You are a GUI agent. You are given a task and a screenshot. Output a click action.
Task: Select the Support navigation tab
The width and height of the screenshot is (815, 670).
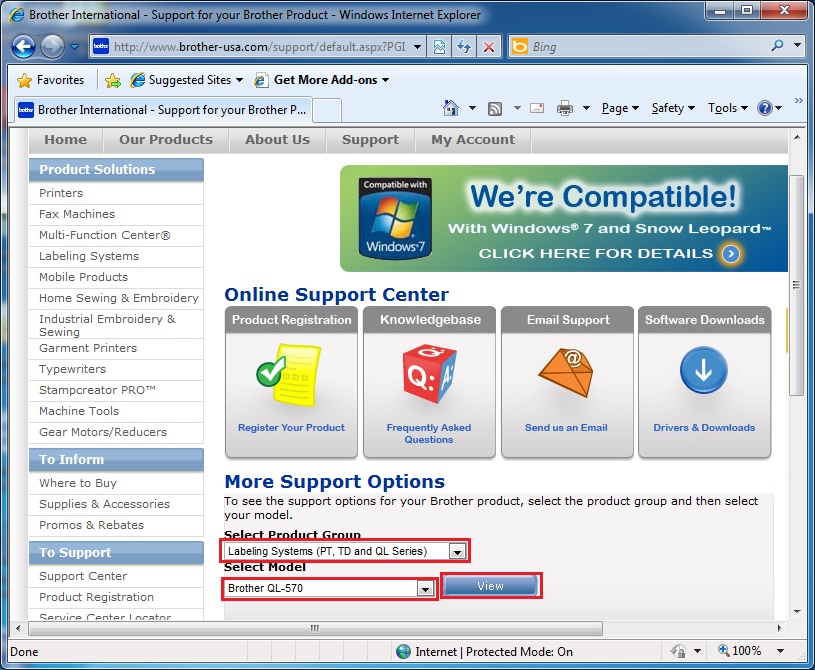(x=370, y=140)
